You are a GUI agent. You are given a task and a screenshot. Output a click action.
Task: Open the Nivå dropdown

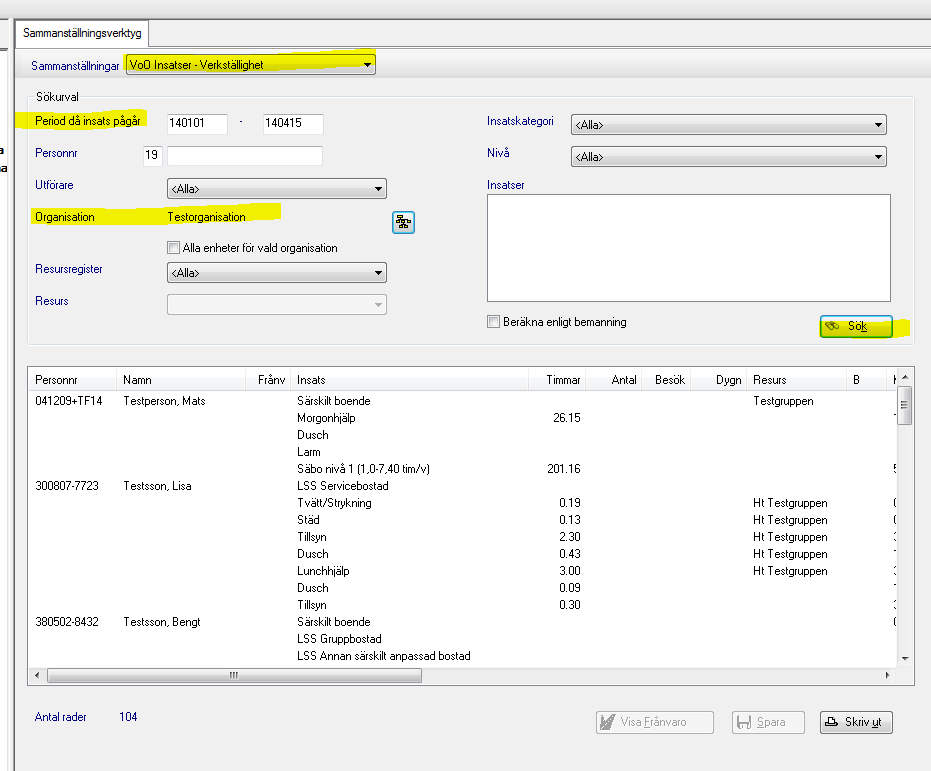(729, 157)
